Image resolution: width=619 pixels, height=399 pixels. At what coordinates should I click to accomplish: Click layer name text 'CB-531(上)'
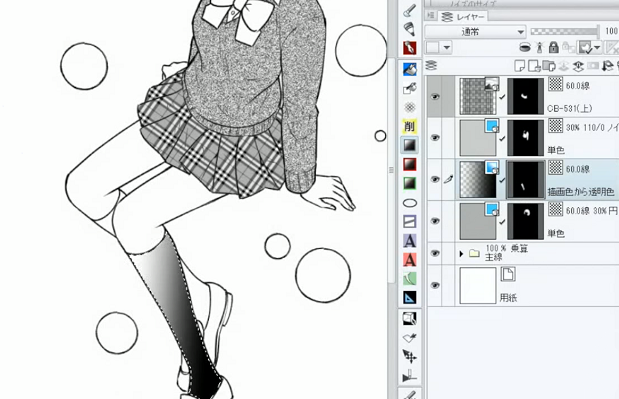pos(570,108)
